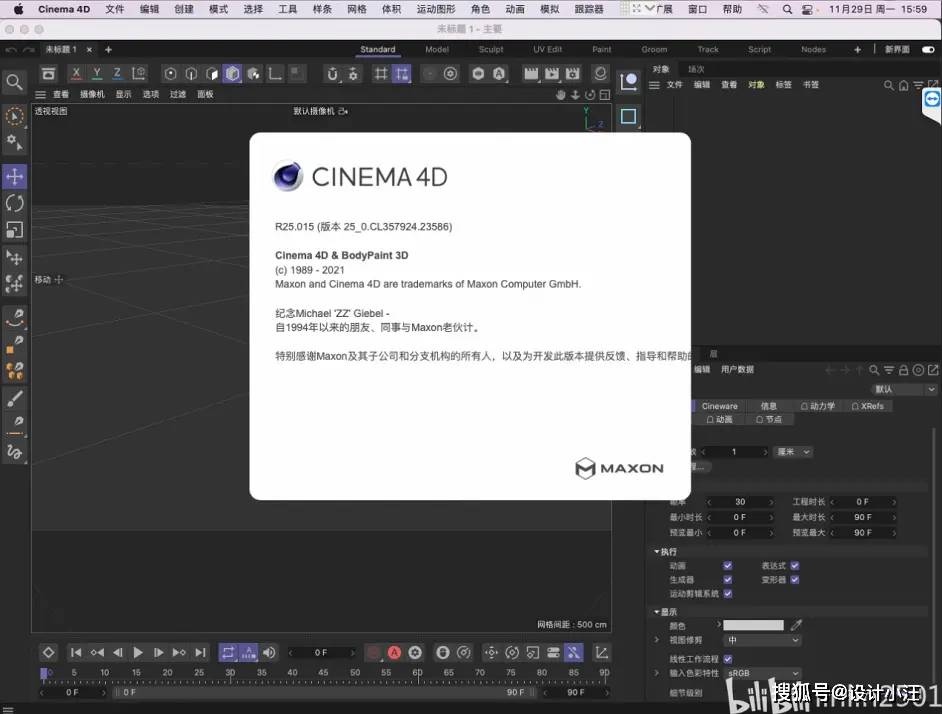Switch to the Sculpt layout tab

pyautogui.click(x=491, y=49)
